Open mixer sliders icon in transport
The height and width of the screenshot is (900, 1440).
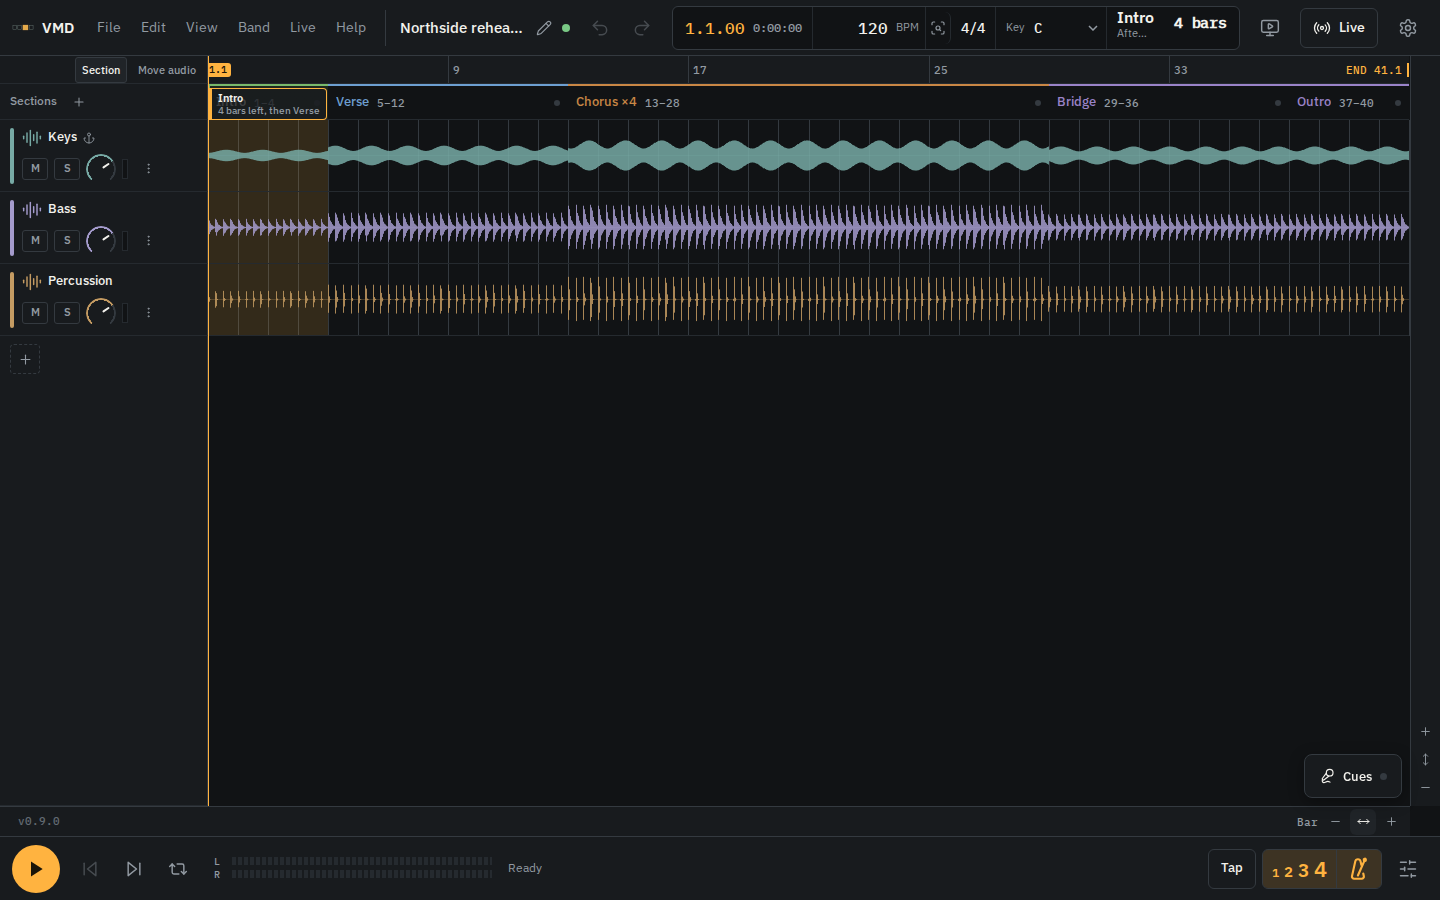(x=1408, y=869)
